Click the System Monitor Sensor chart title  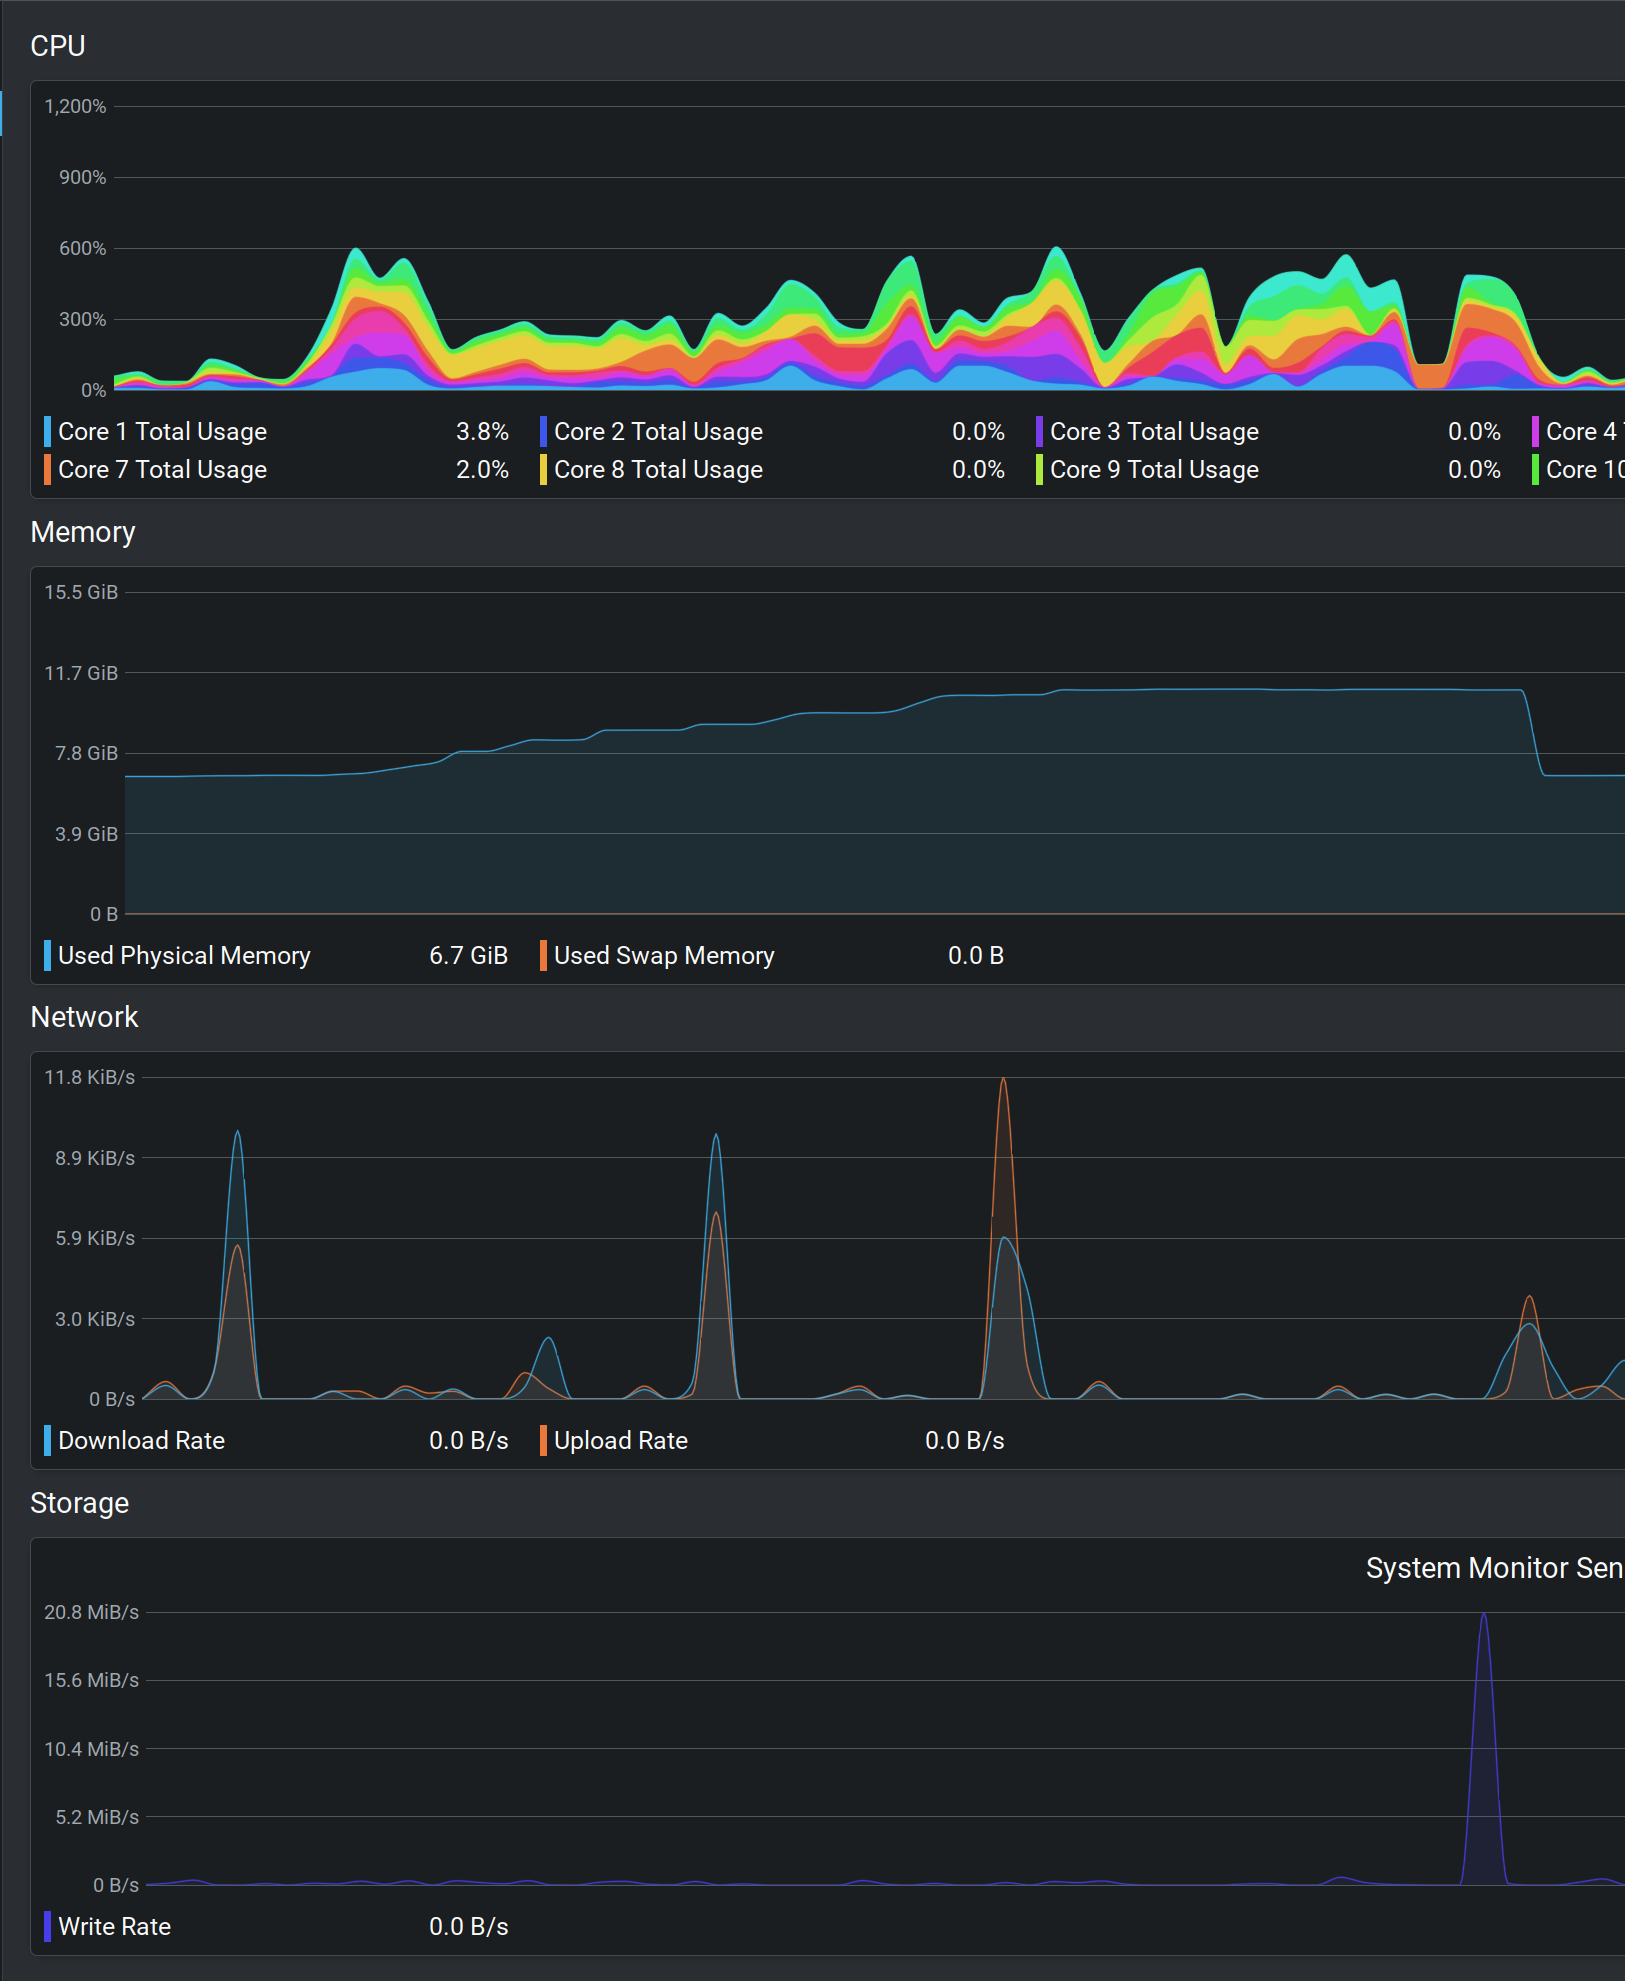point(1494,1568)
